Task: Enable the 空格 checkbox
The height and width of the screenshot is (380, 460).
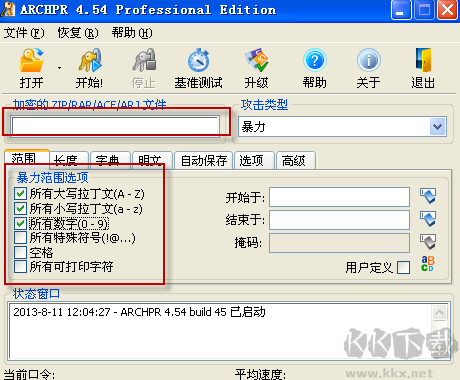Action: click(x=20, y=252)
